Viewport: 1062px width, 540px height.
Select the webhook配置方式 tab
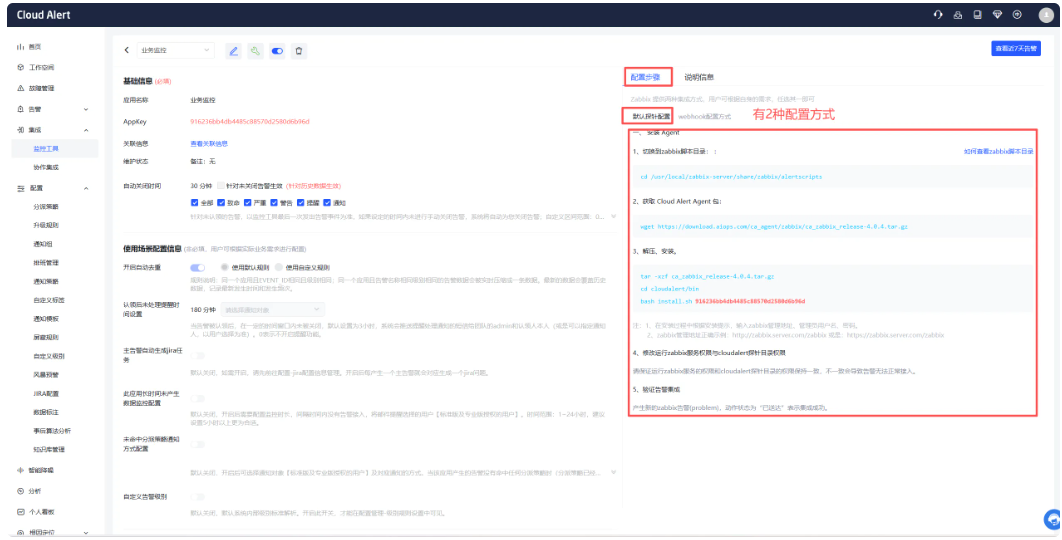click(704, 117)
